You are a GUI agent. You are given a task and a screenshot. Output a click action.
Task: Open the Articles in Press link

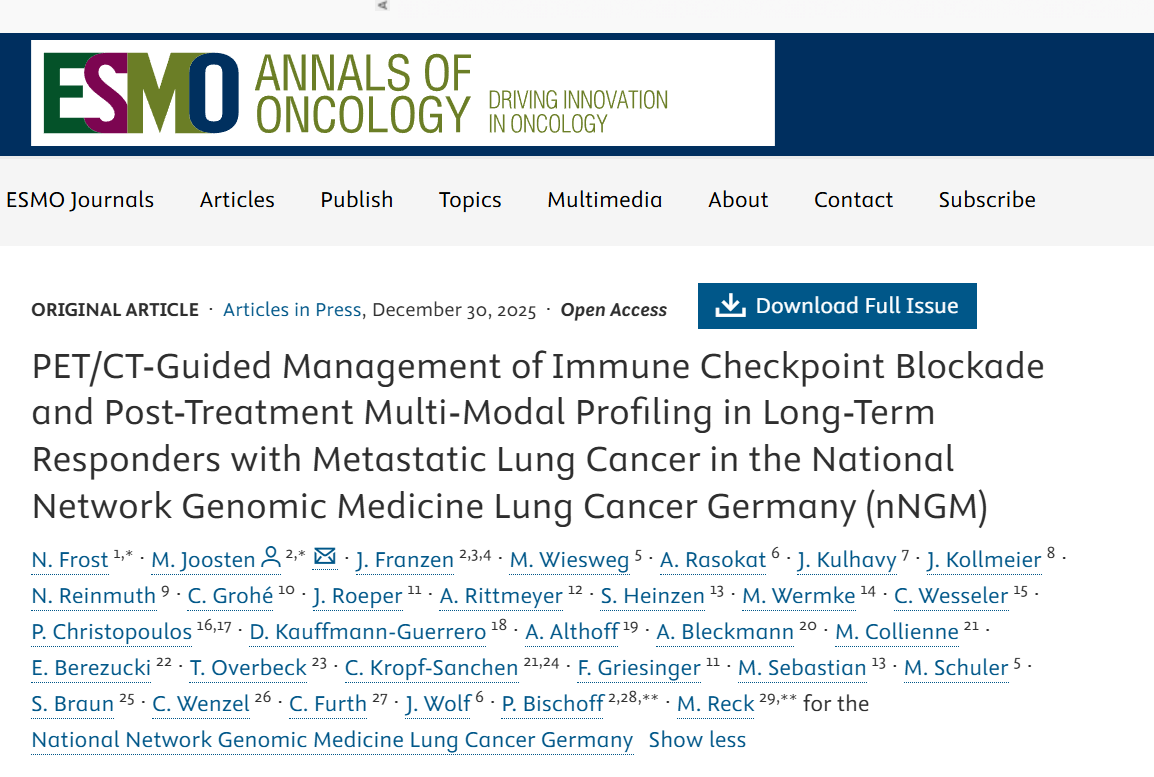coord(292,310)
